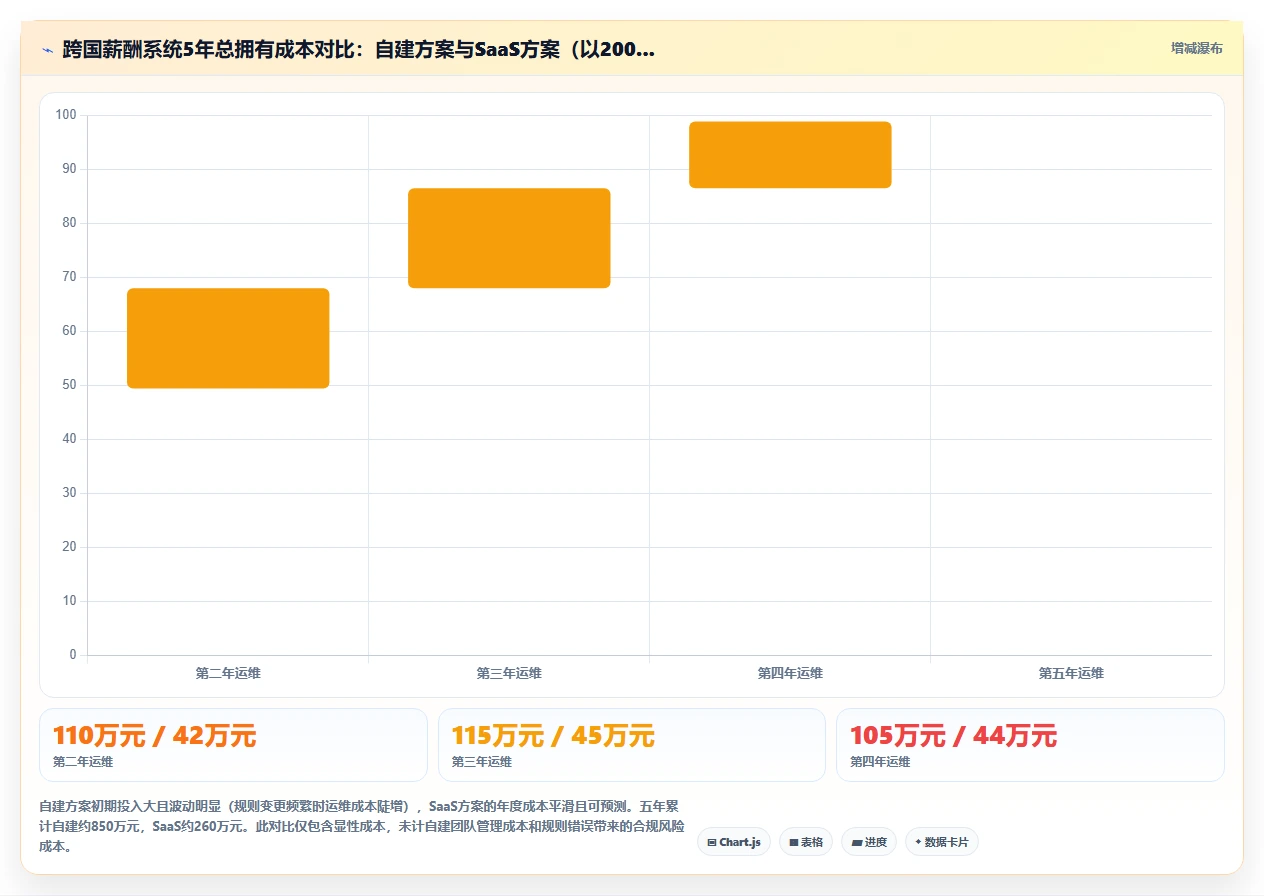Click the y-axis value 50

69,385
